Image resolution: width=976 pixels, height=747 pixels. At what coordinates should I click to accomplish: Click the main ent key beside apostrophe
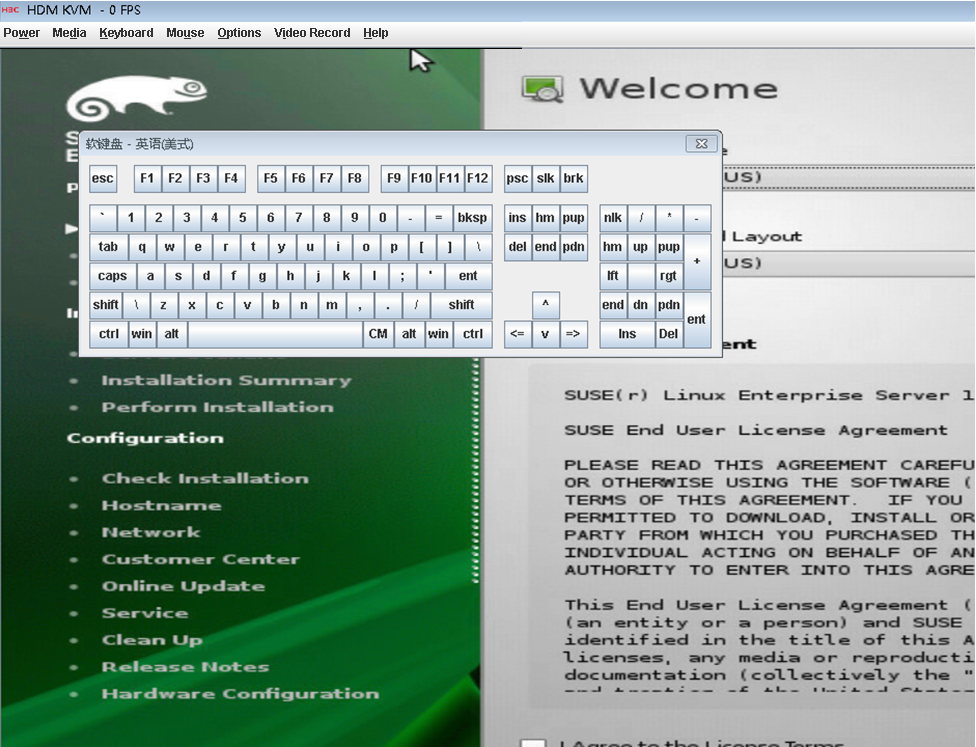pyautogui.click(x=468, y=276)
